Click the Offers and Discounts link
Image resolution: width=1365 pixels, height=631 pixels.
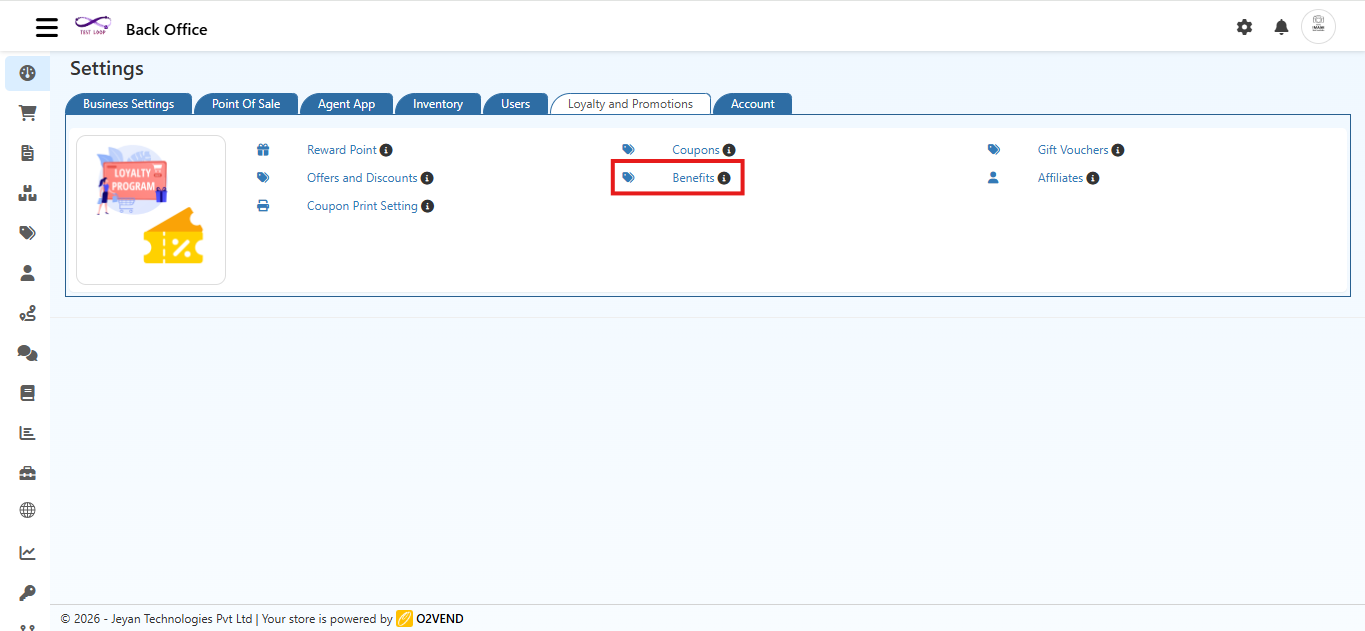[x=362, y=177]
